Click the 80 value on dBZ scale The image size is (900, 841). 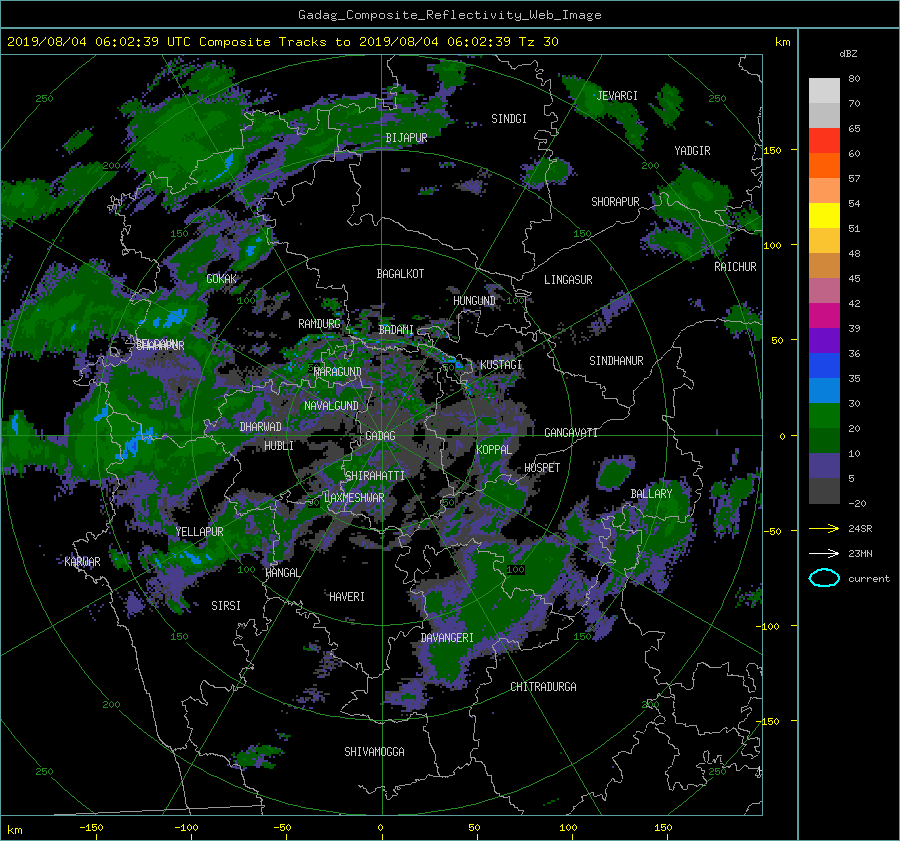click(x=854, y=79)
